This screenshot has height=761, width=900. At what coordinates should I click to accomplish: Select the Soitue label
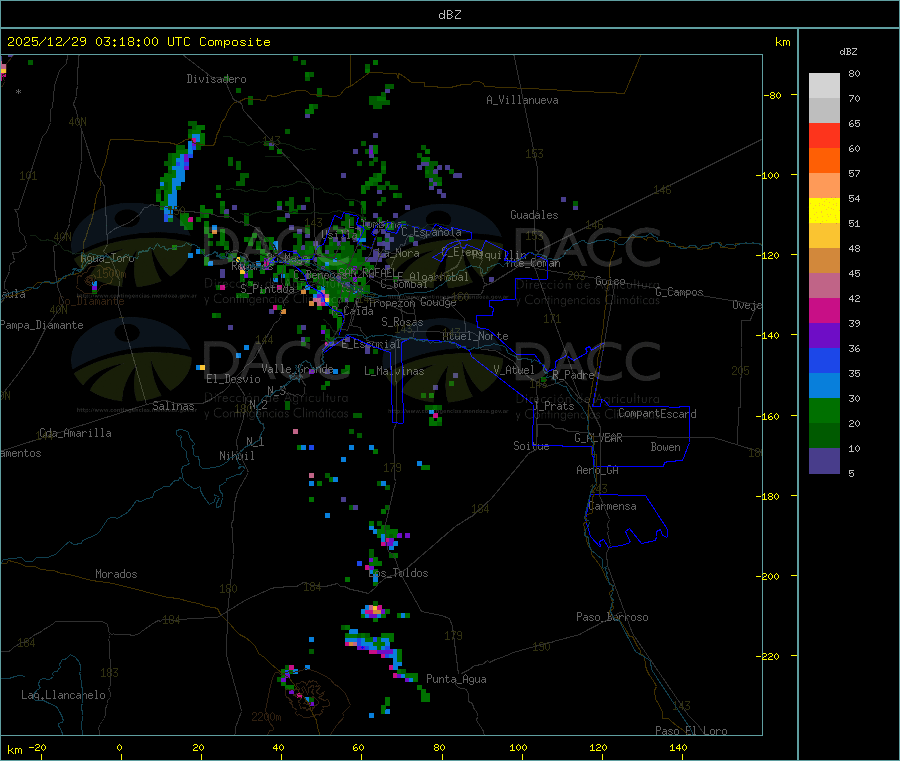tap(531, 446)
